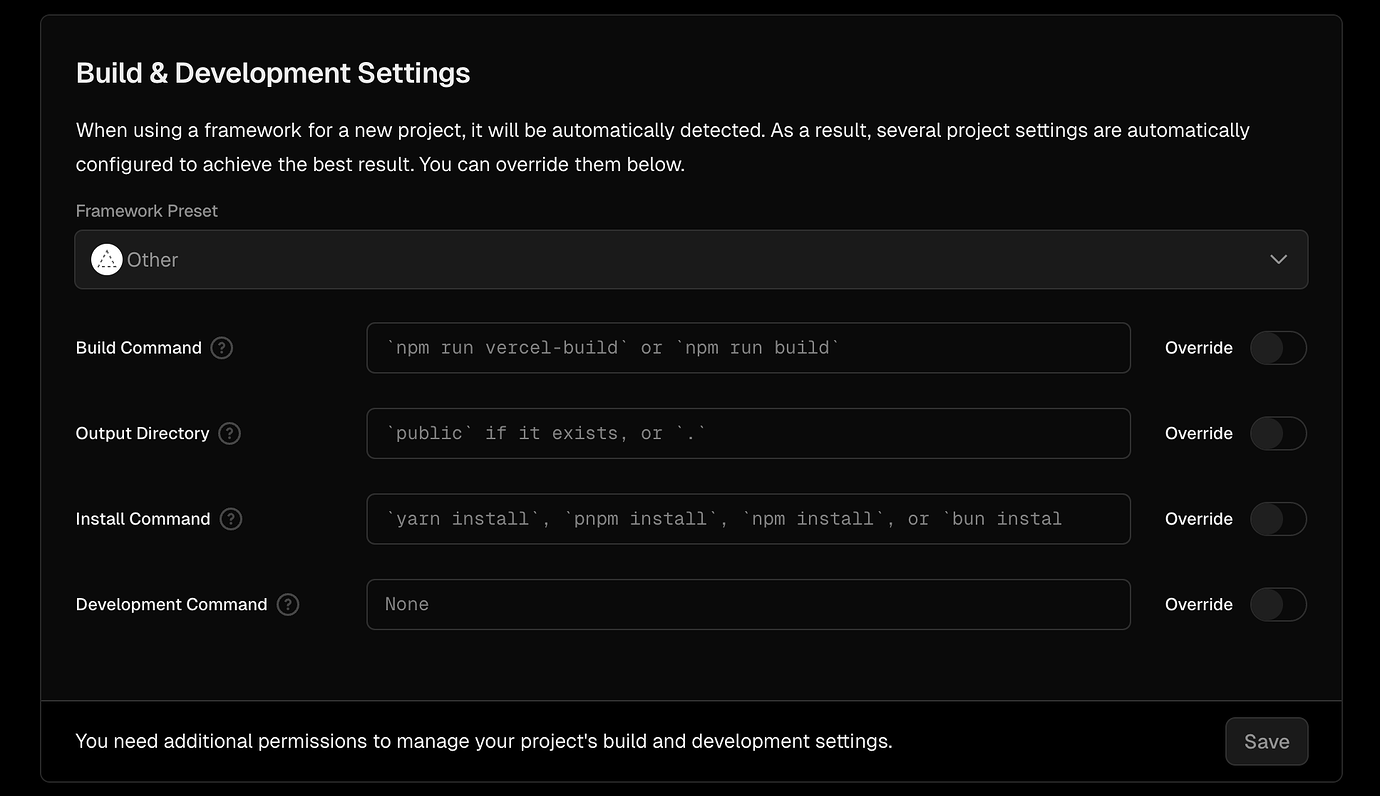
Task: Turn on the Development Command Override toggle
Action: (x=1278, y=604)
